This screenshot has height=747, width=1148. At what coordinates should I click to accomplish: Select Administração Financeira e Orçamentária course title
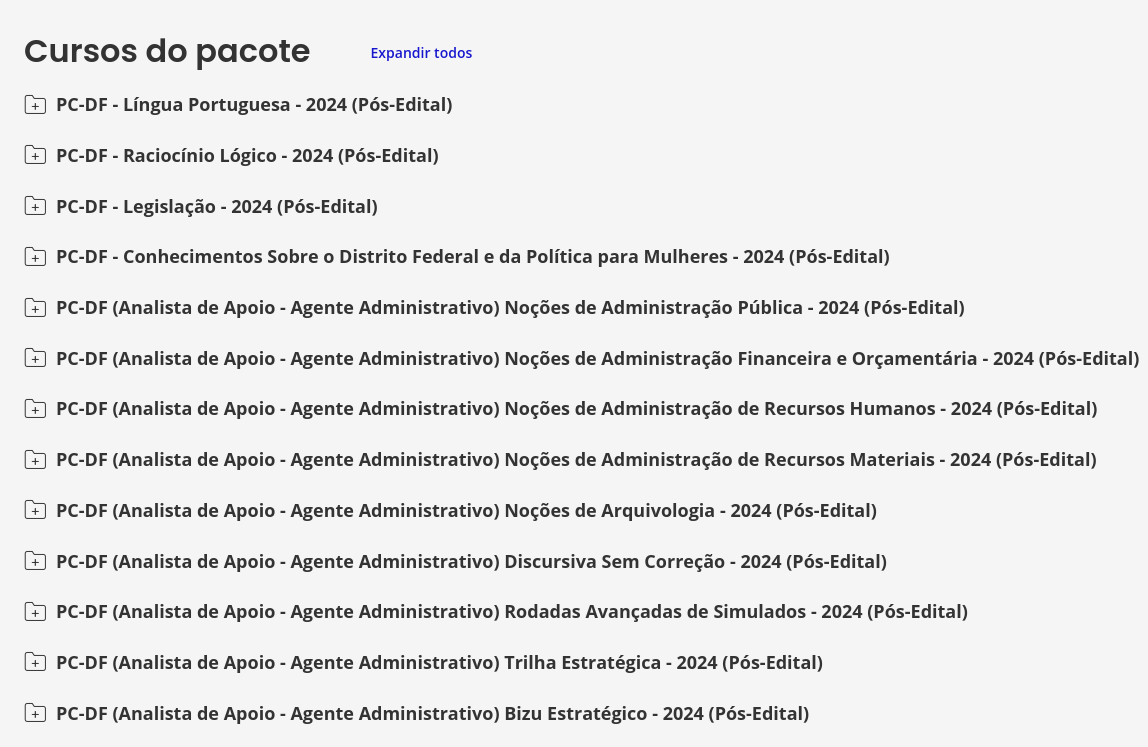pos(597,359)
